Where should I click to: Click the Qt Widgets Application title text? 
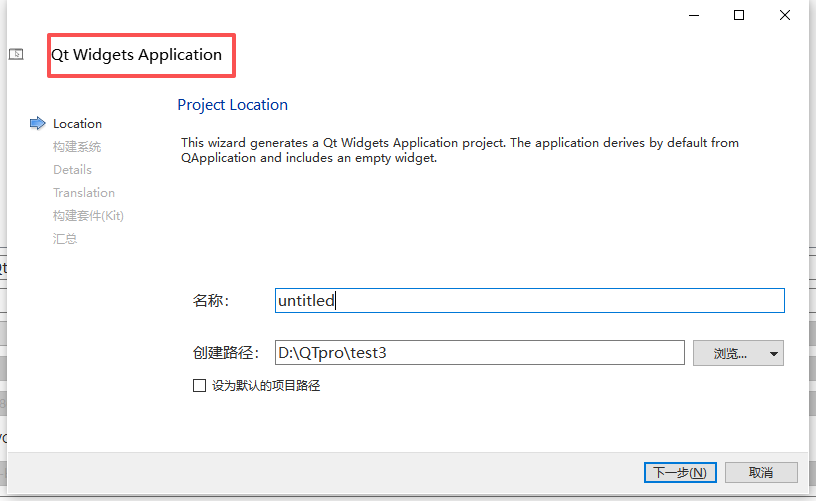[x=136, y=55]
